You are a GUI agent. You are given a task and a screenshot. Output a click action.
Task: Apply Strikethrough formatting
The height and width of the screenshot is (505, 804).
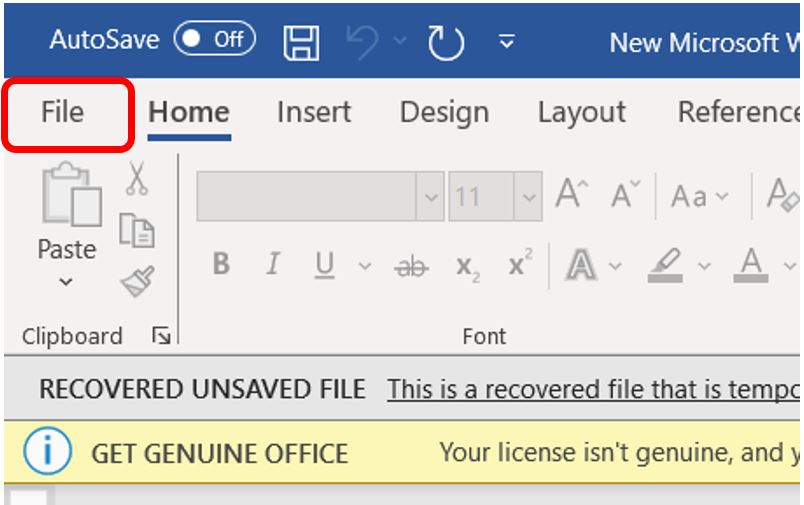[x=411, y=265]
